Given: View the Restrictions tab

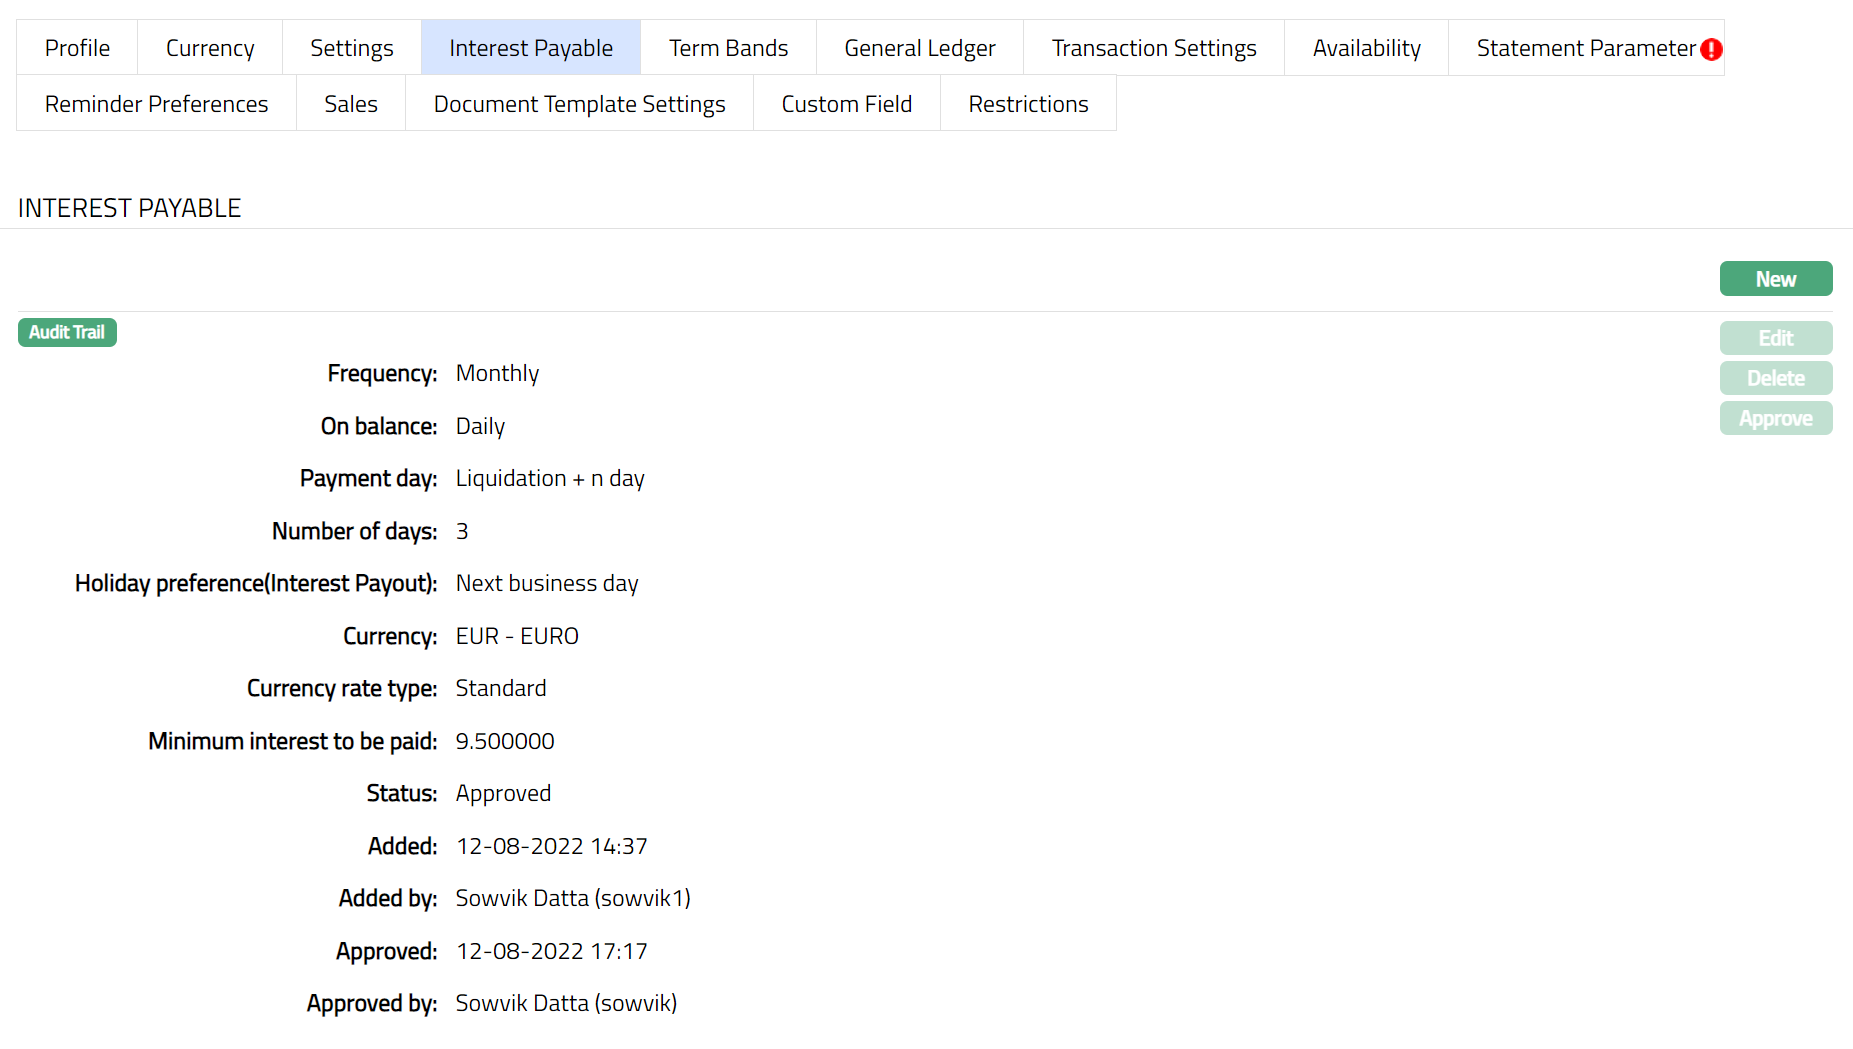Looking at the screenshot, I should [x=1028, y=104].
